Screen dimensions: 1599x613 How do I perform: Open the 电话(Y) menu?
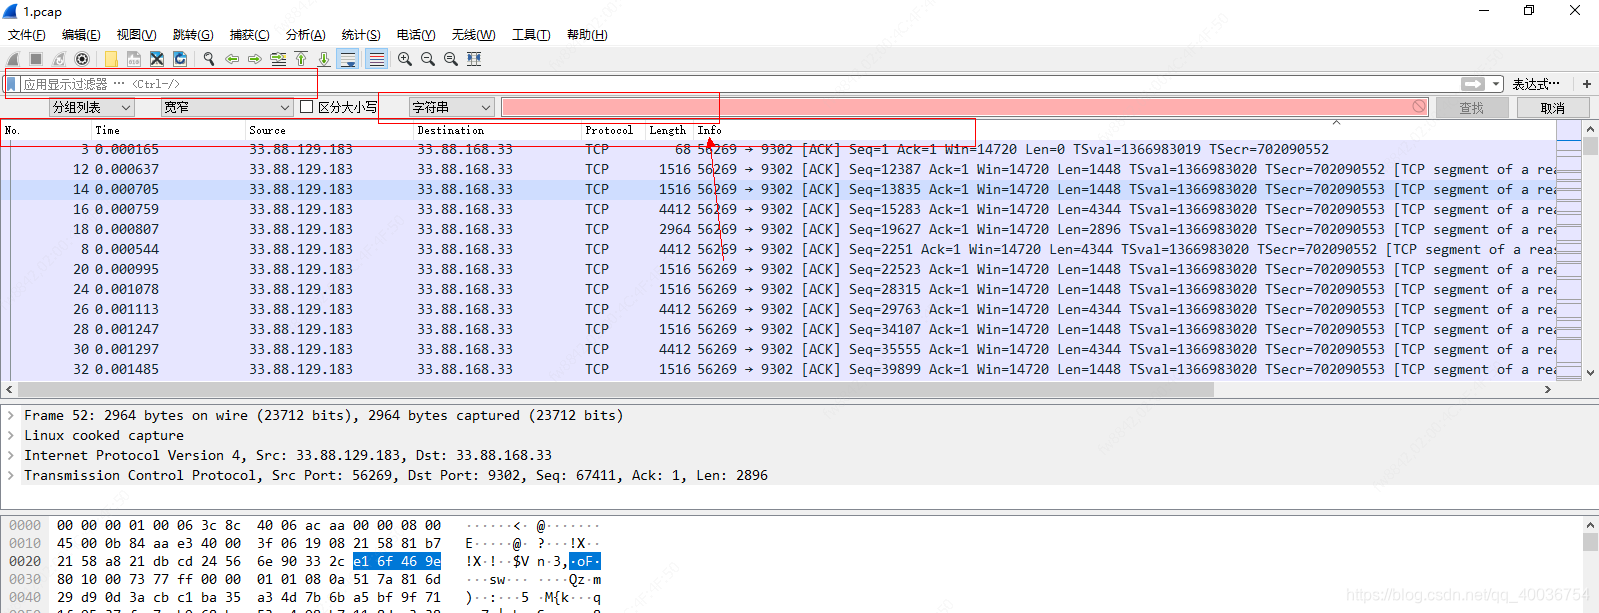pos(416,35)
